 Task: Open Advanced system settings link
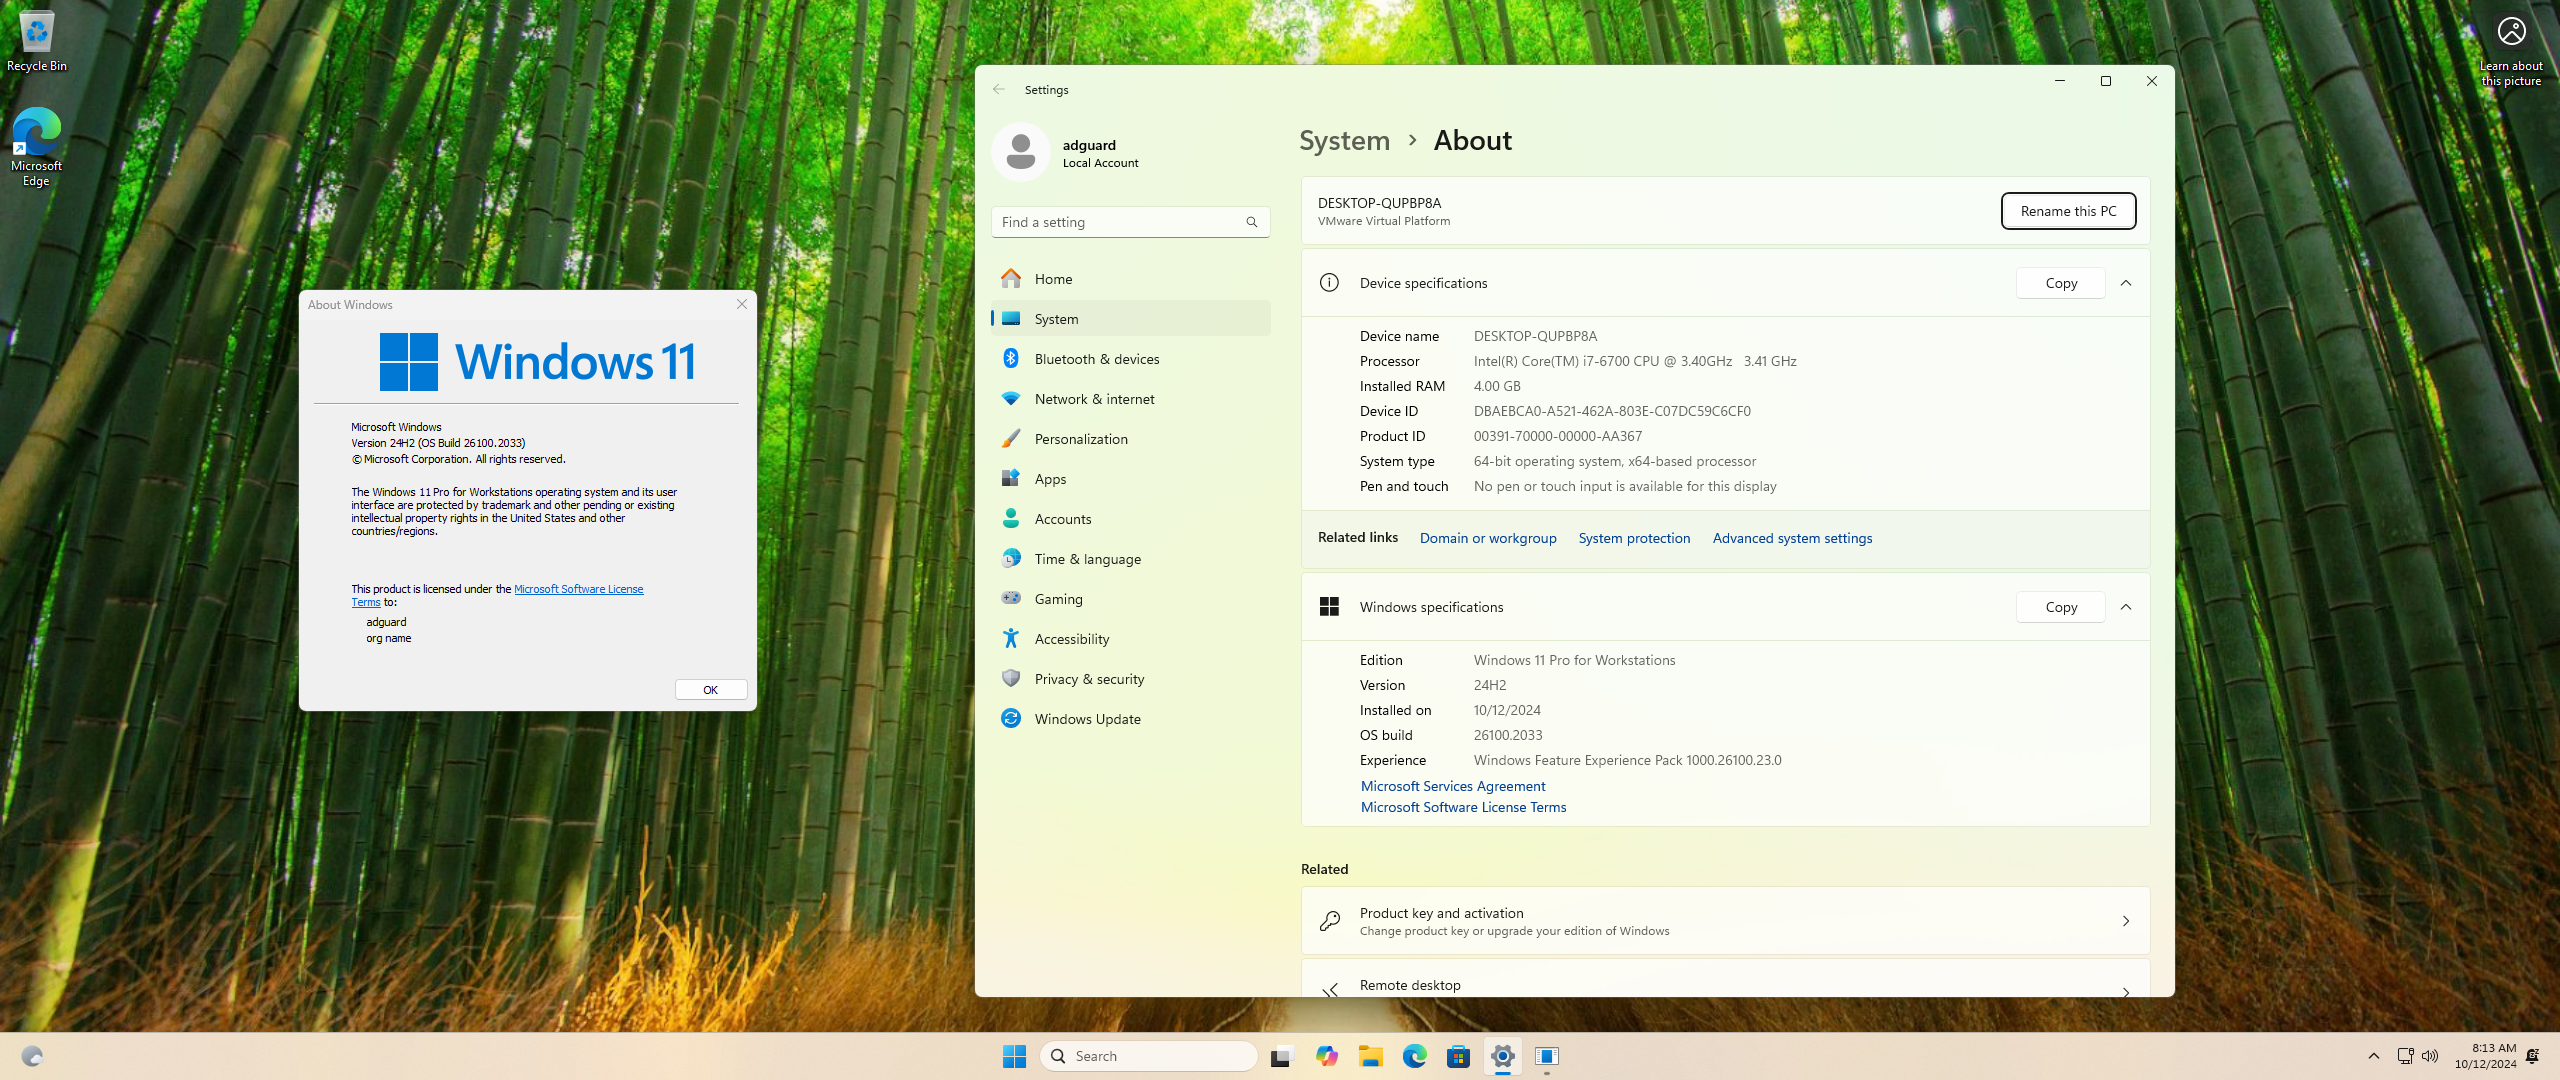[1792, 538]
